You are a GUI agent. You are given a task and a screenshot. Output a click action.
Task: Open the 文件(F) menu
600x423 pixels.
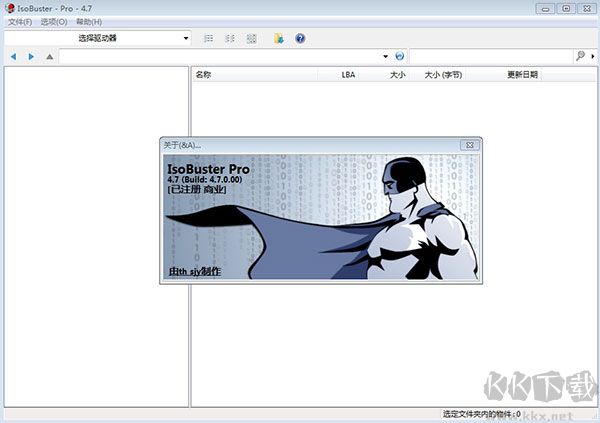(20, 22)
